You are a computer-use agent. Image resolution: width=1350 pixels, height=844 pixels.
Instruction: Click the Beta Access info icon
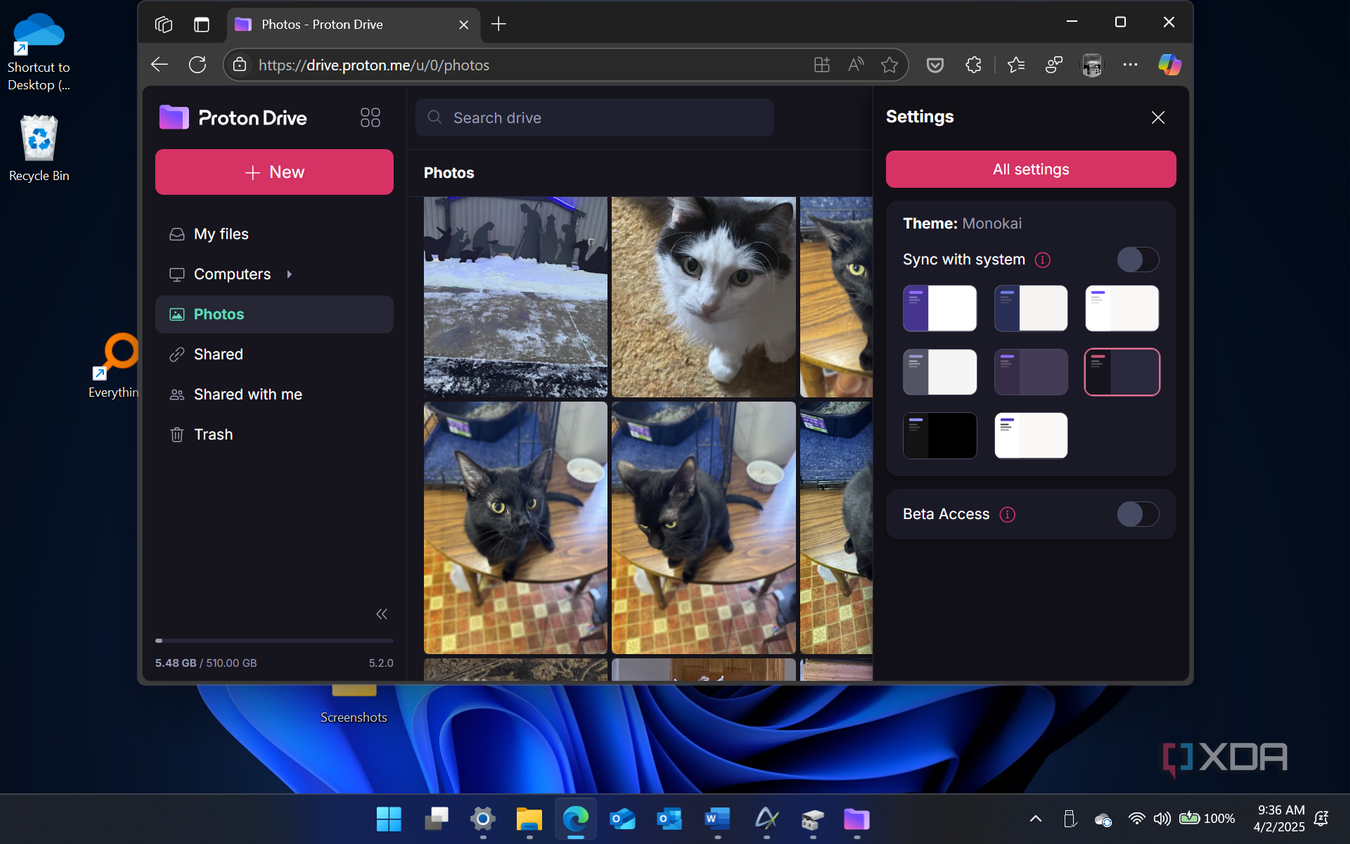[1007, 515]
